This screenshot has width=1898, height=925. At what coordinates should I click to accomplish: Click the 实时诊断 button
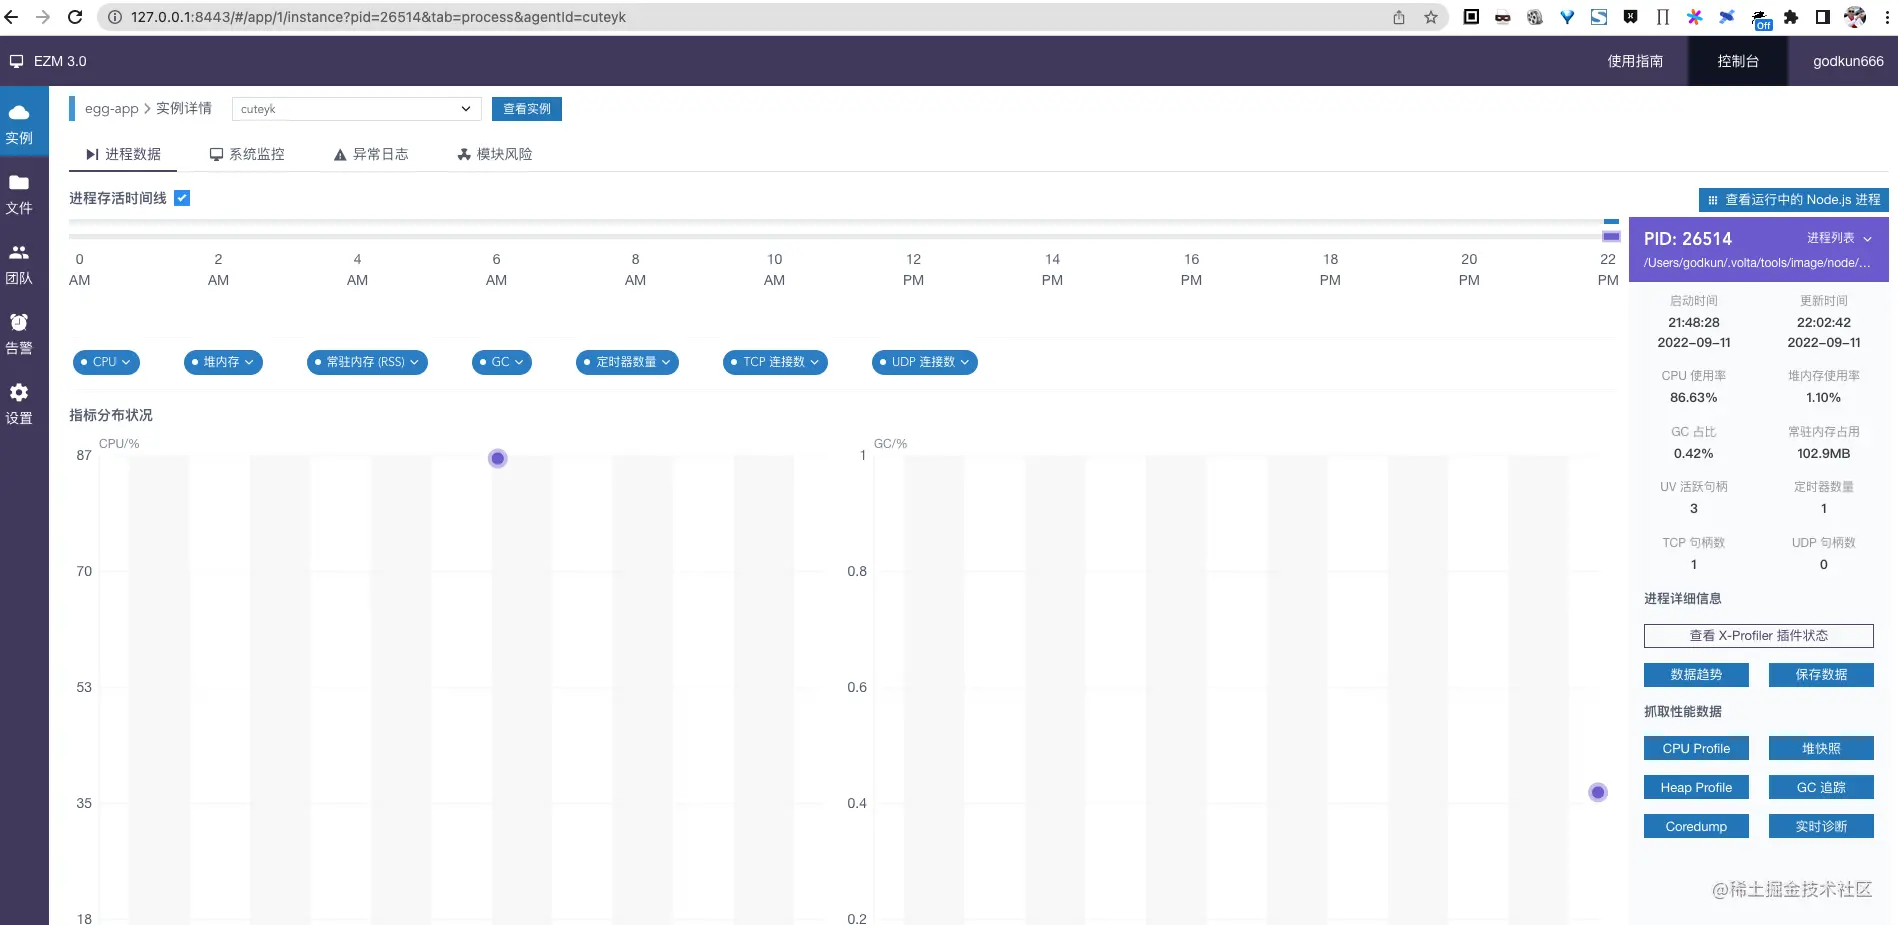pyautogui.click(x=1821, y=827)
